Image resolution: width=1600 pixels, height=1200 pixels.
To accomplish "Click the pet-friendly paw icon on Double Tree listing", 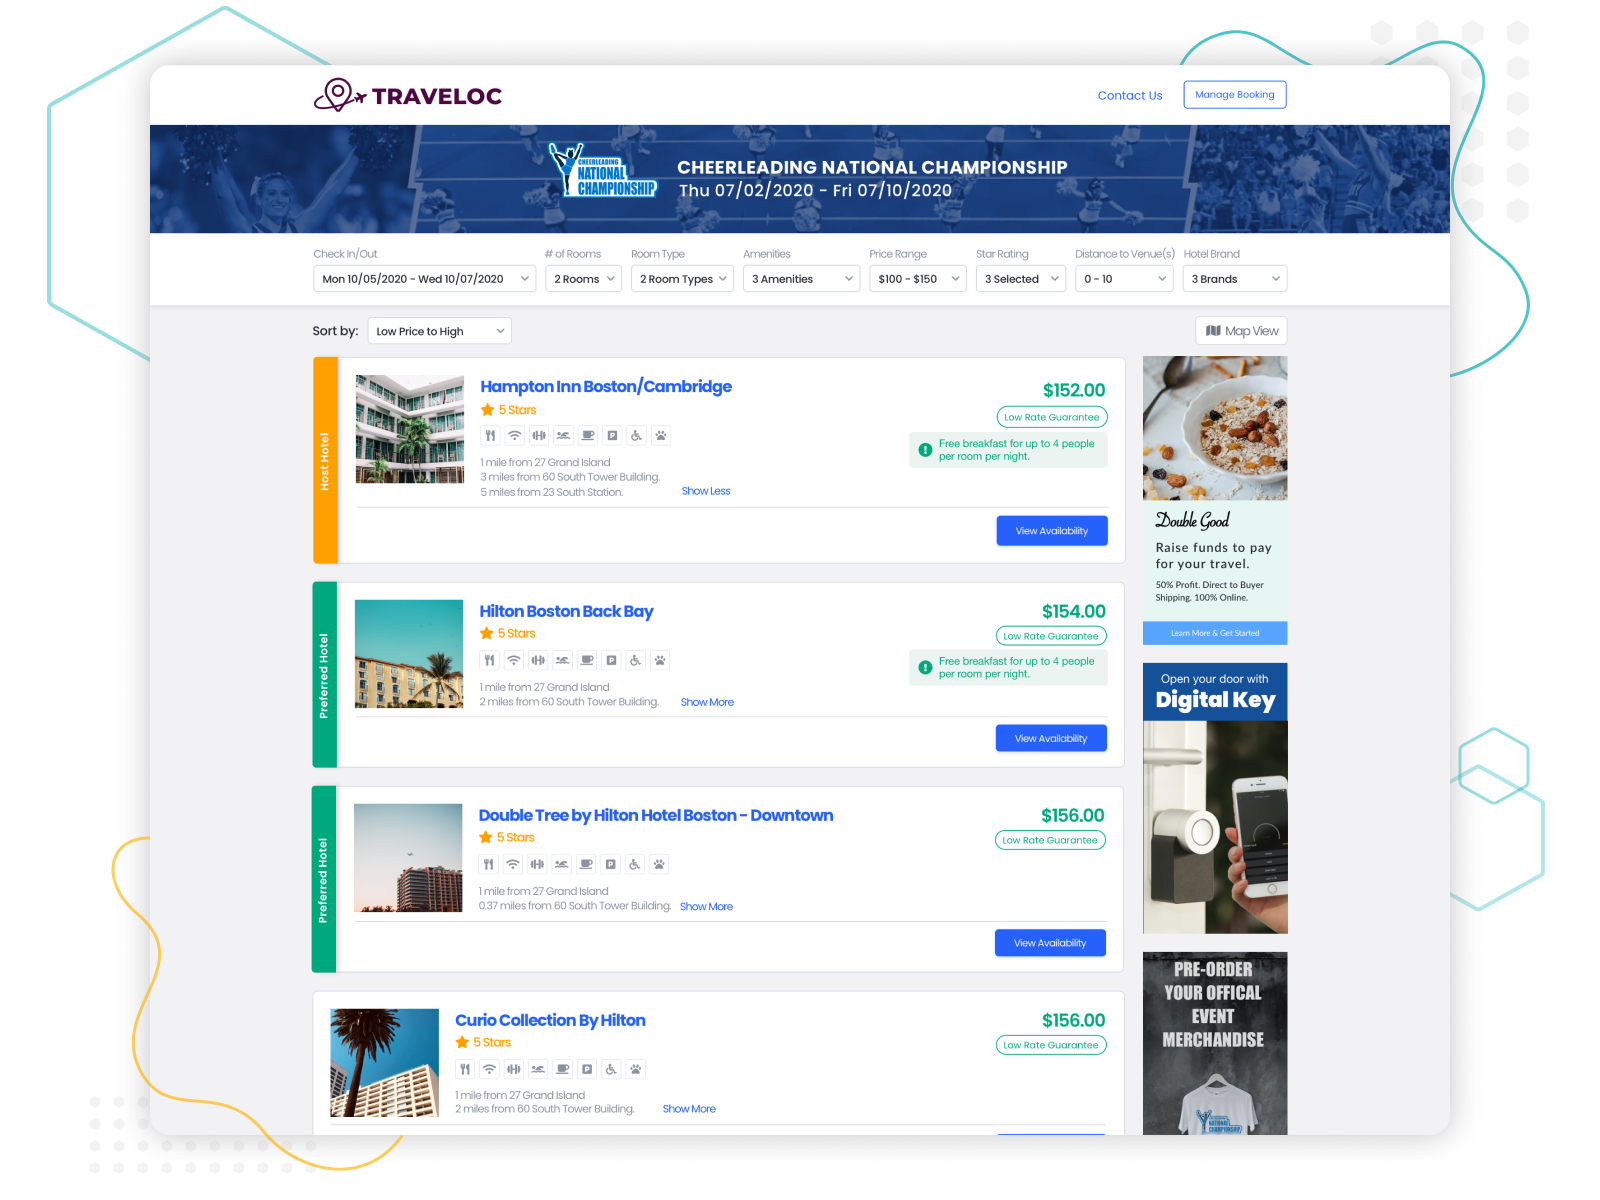I will coord(659,864).
